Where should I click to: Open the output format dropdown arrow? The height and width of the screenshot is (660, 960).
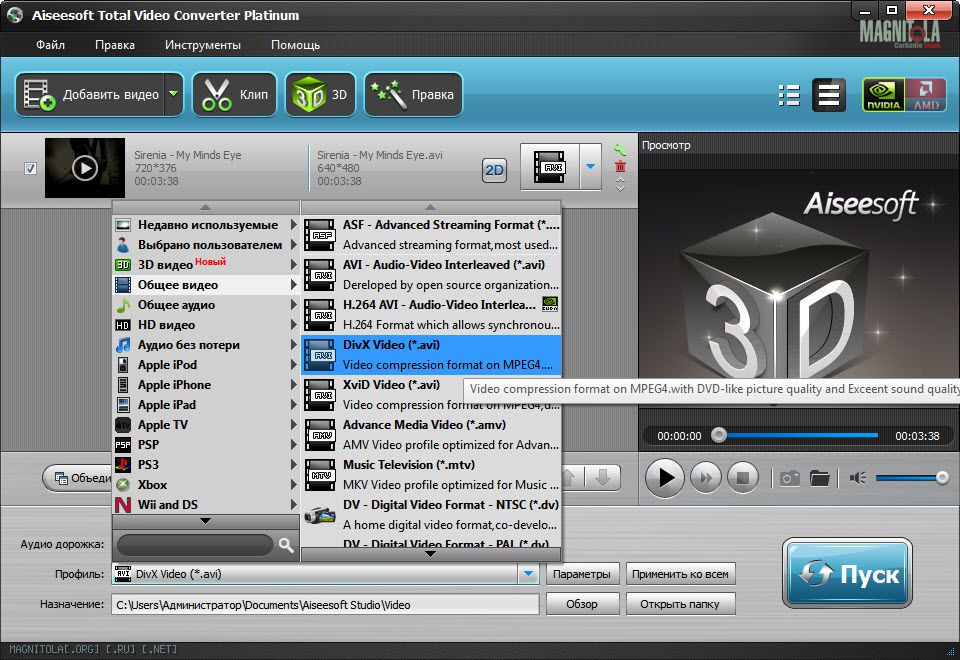point(592,167)
